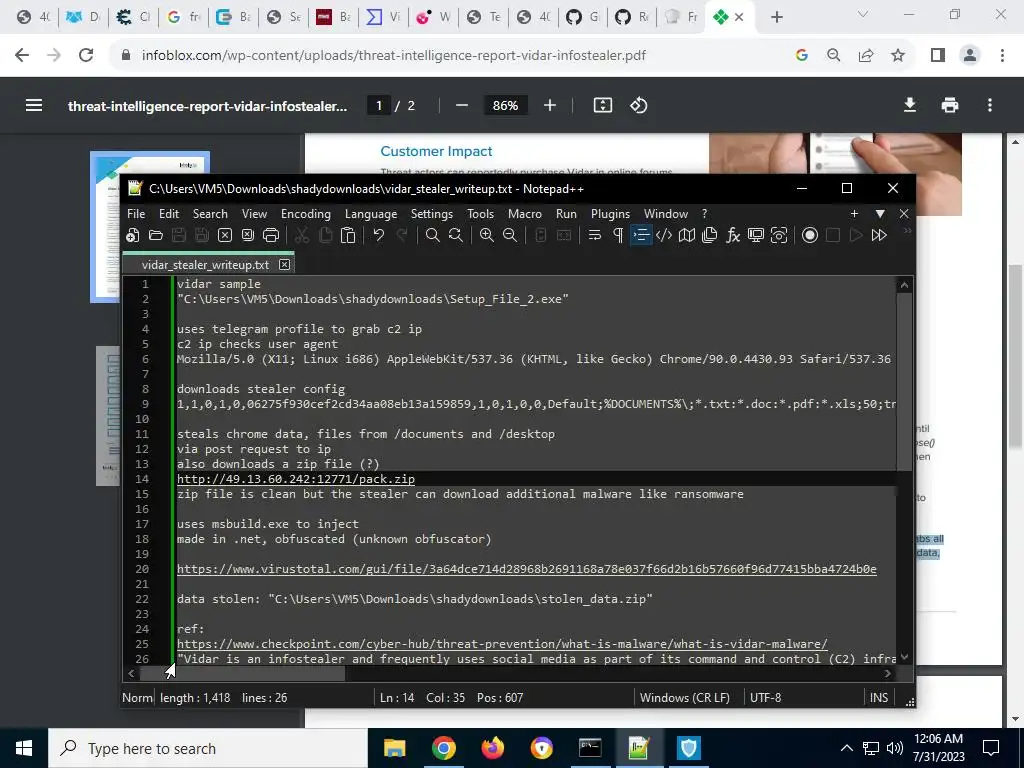Screen dimensions: 1024x768
Task: Open the Macro menu
Action: [x=525, y=214]
